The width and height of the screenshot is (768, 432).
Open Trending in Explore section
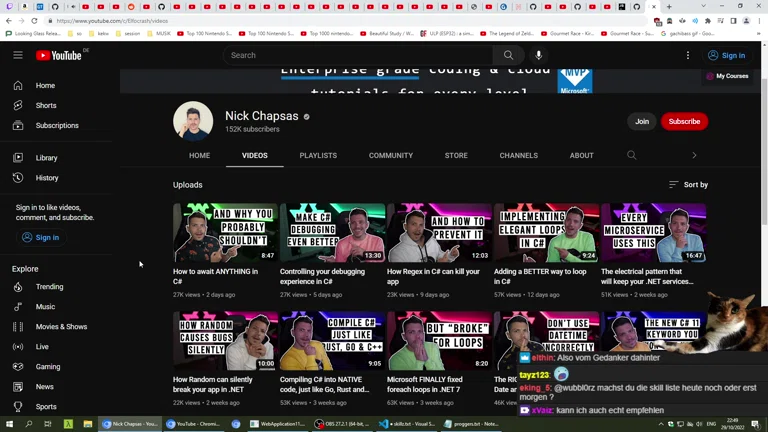tap(49, 287)
